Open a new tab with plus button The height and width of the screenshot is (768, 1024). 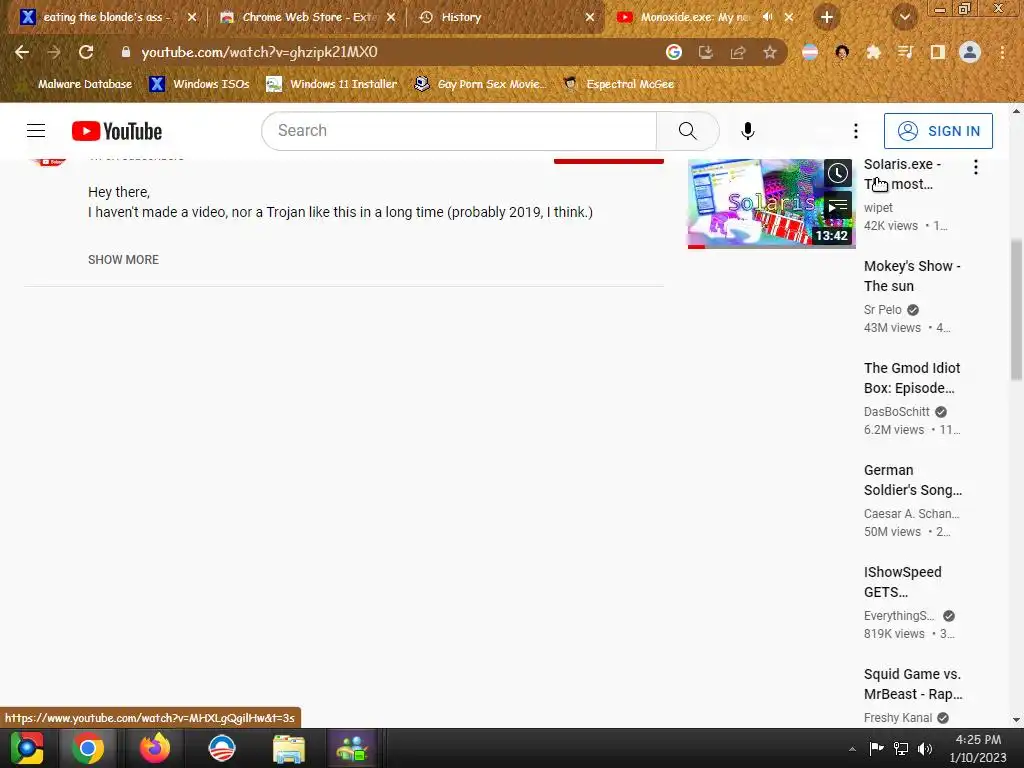click(826, 17)
